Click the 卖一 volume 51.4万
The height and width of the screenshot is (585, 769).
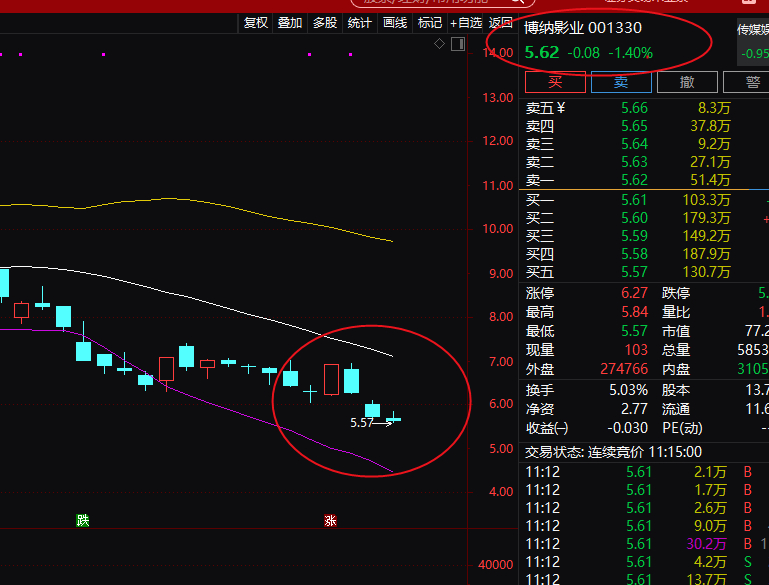[710, 180]
